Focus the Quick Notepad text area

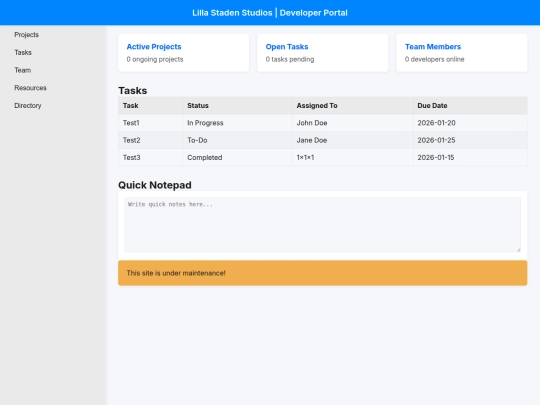[x=322, y=225]
